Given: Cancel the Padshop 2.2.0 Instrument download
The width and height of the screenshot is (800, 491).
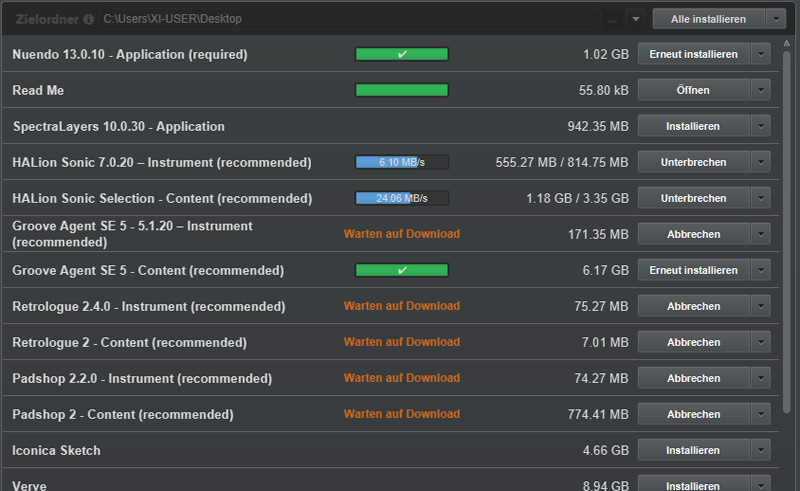Looking at the screenshot, I should pos(693,378).
